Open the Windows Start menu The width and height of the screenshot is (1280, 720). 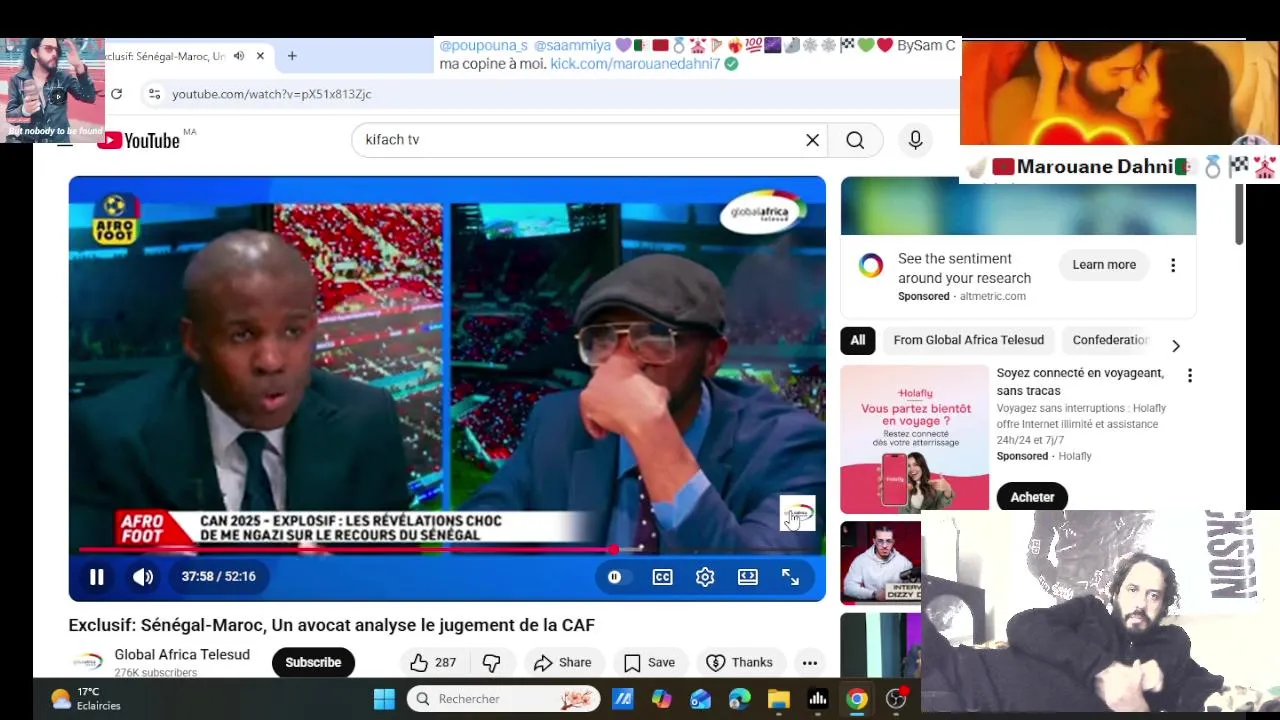384,699
